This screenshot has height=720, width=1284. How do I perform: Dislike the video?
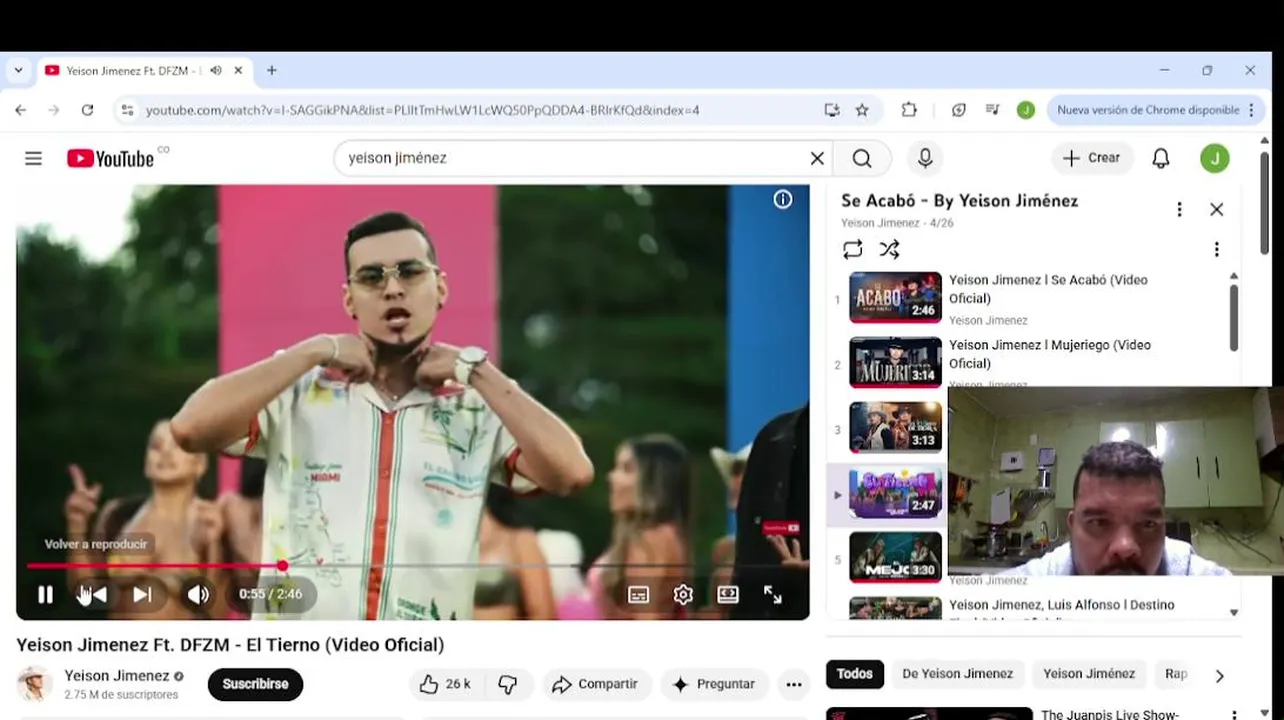(508, 684)
